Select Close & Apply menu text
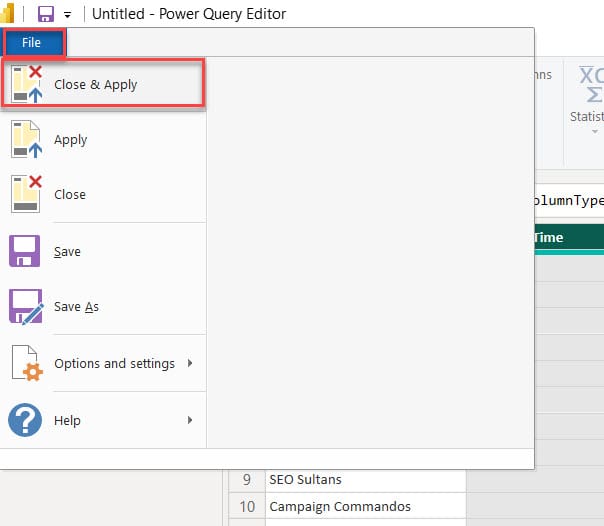The height and width of the screenshot is (526, 604). 96,84
